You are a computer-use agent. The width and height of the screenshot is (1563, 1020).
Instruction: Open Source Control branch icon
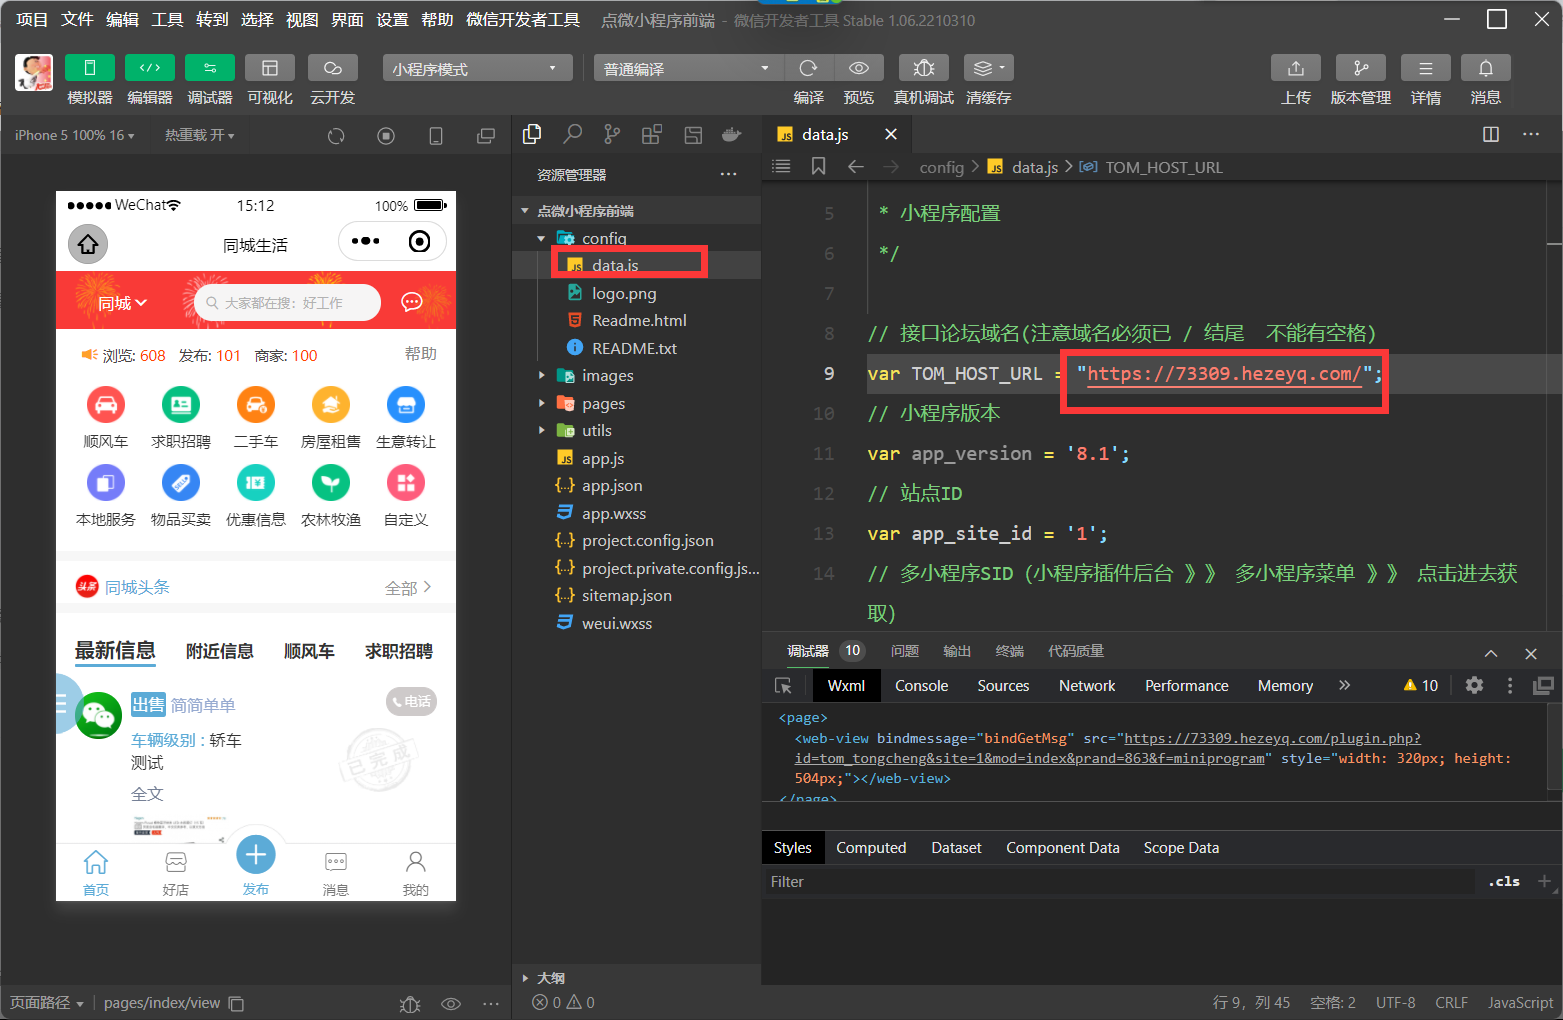[612, 134]
